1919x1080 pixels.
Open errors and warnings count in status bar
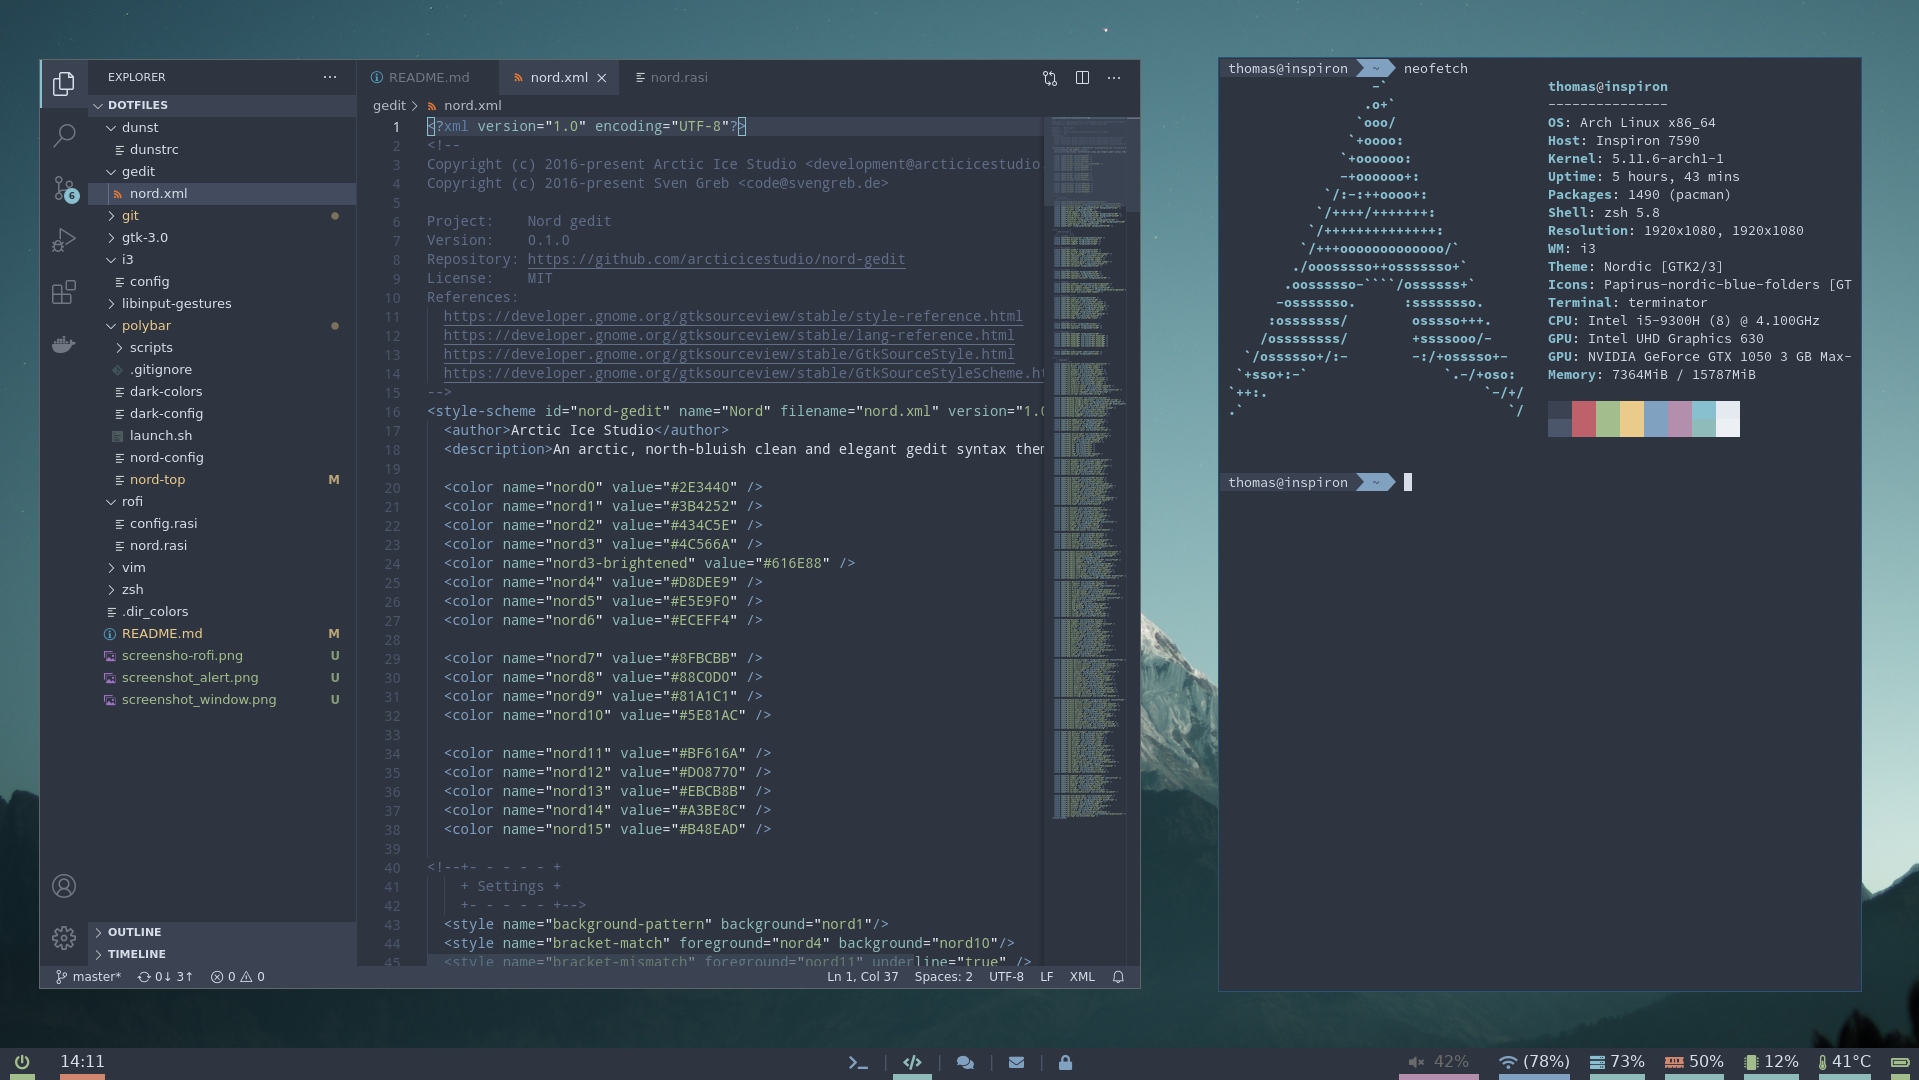238,977
